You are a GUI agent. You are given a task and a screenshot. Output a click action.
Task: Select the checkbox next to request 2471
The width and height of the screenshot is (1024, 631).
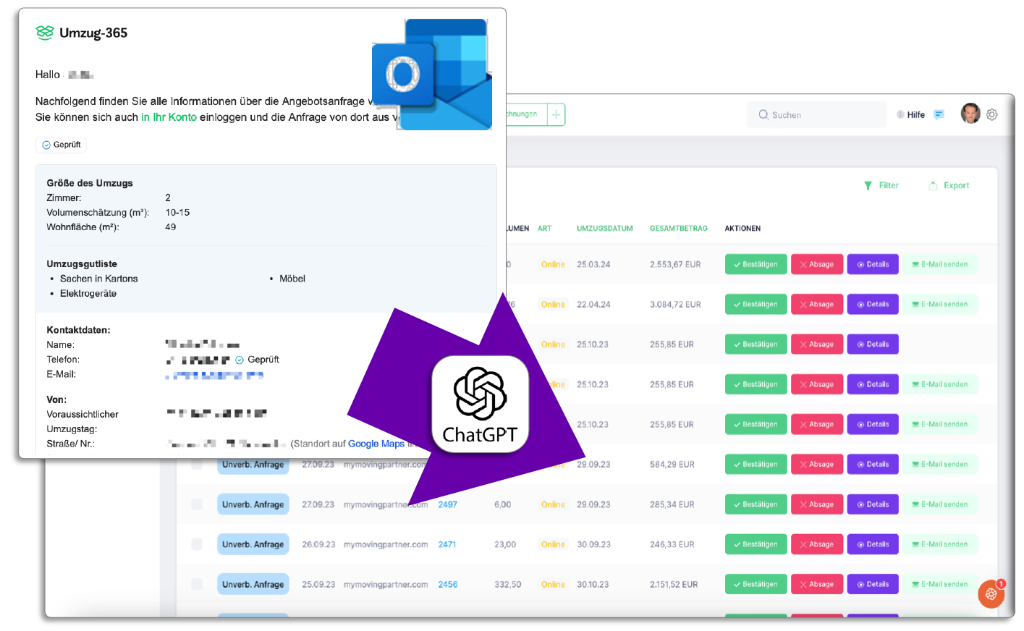[x=196, y=544]
